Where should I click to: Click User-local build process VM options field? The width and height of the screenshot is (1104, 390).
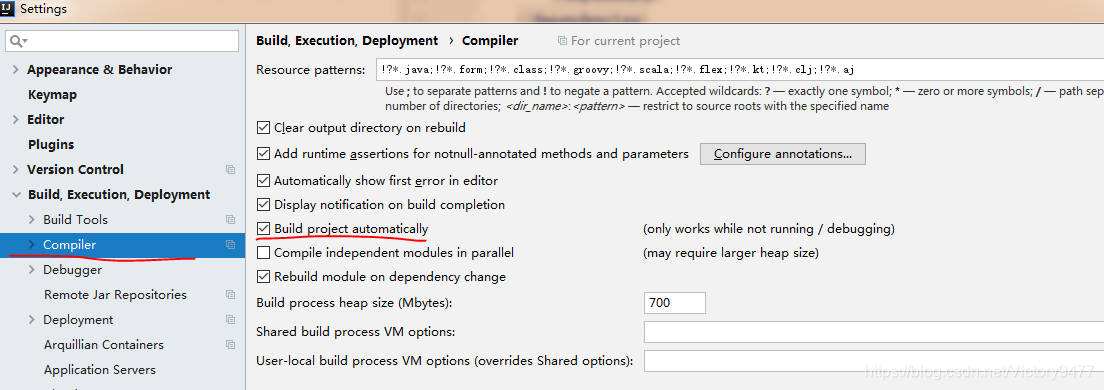pos(874,361)
